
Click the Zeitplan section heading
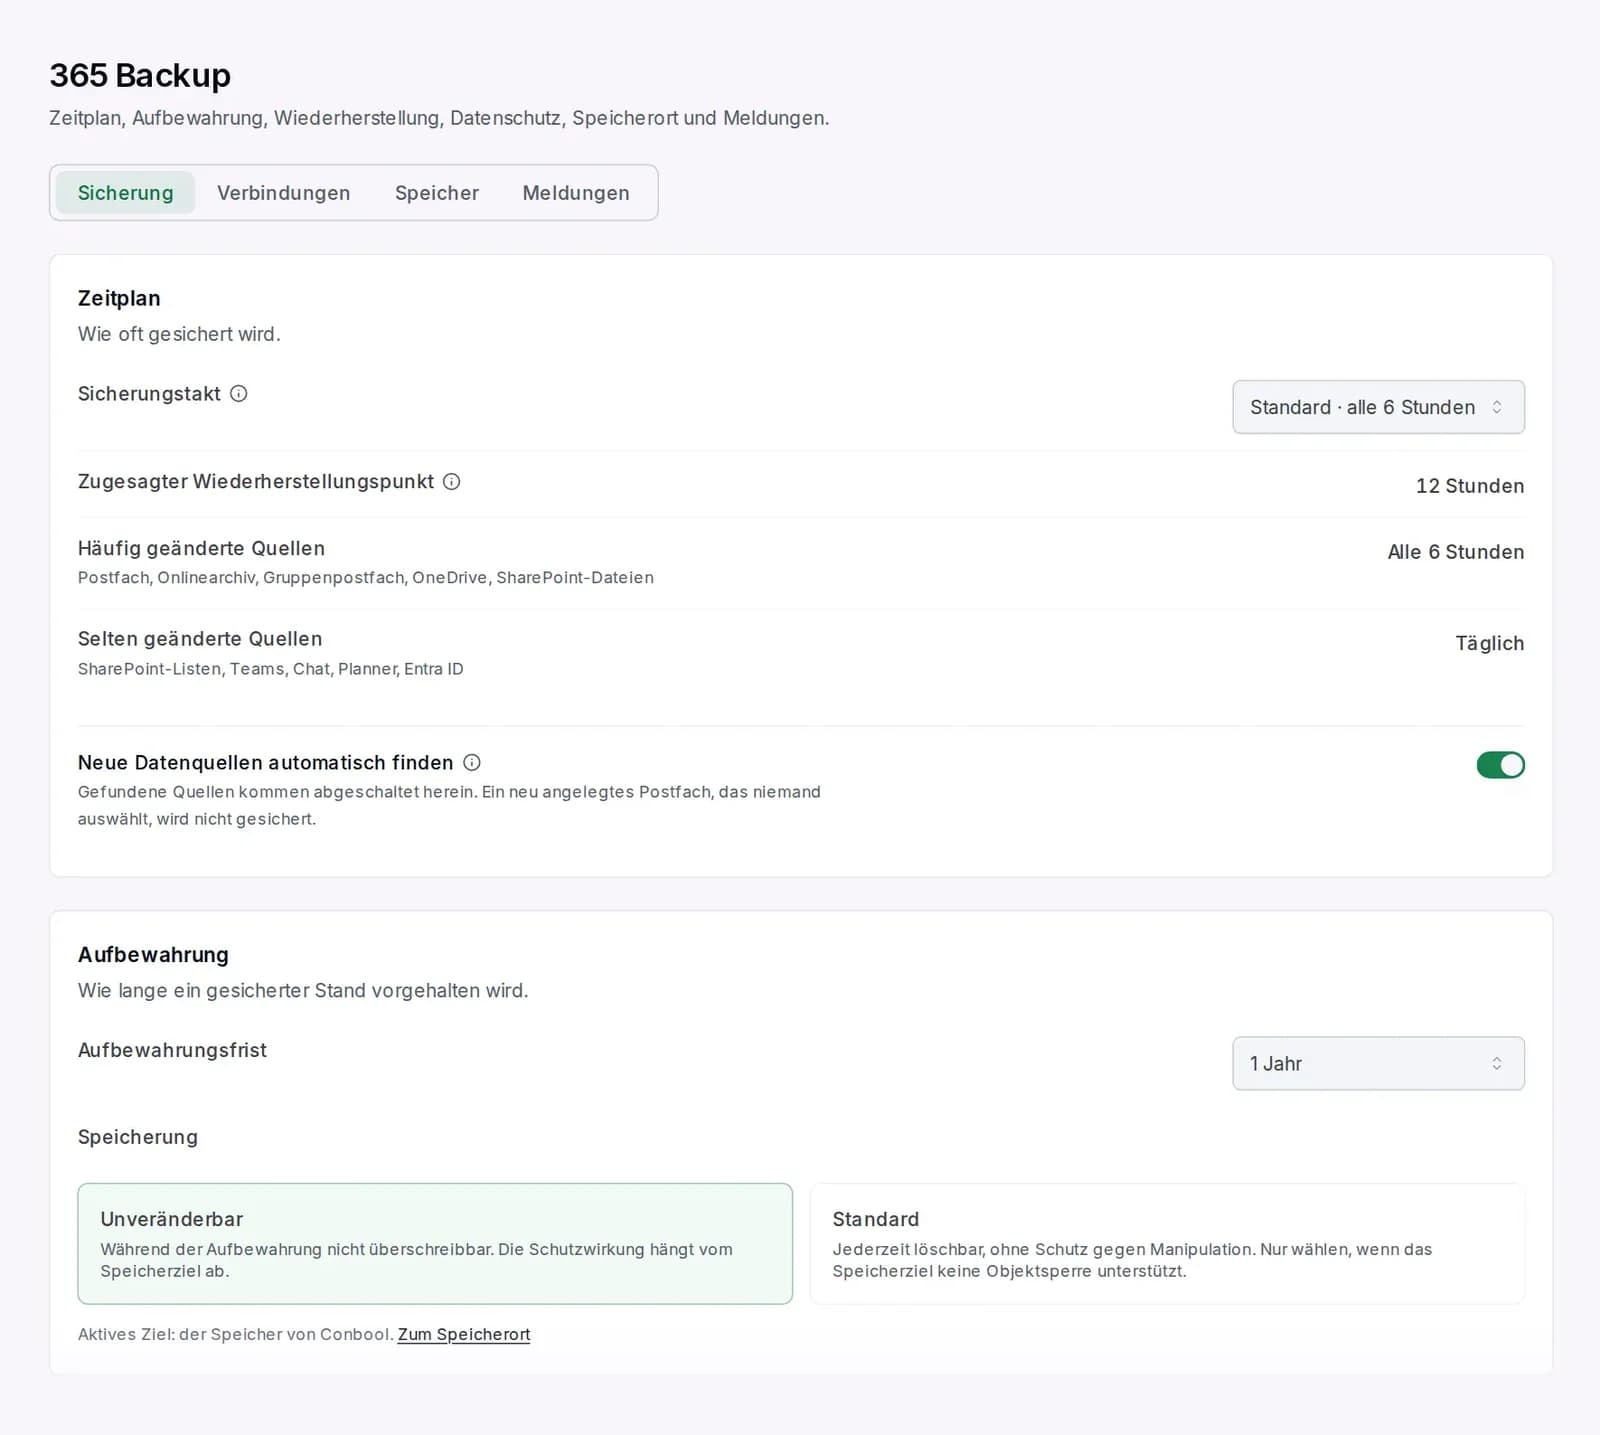click(x=119, y=299)
